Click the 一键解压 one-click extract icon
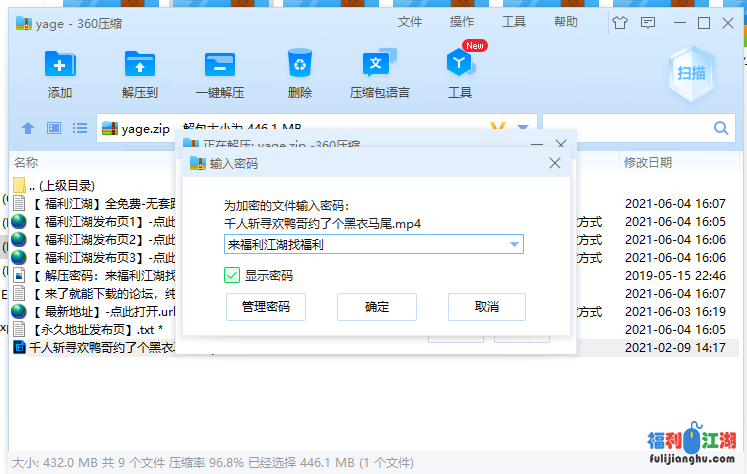Image resolution: width=747 pixels, height=474 pixels. (x=220, y=66)
